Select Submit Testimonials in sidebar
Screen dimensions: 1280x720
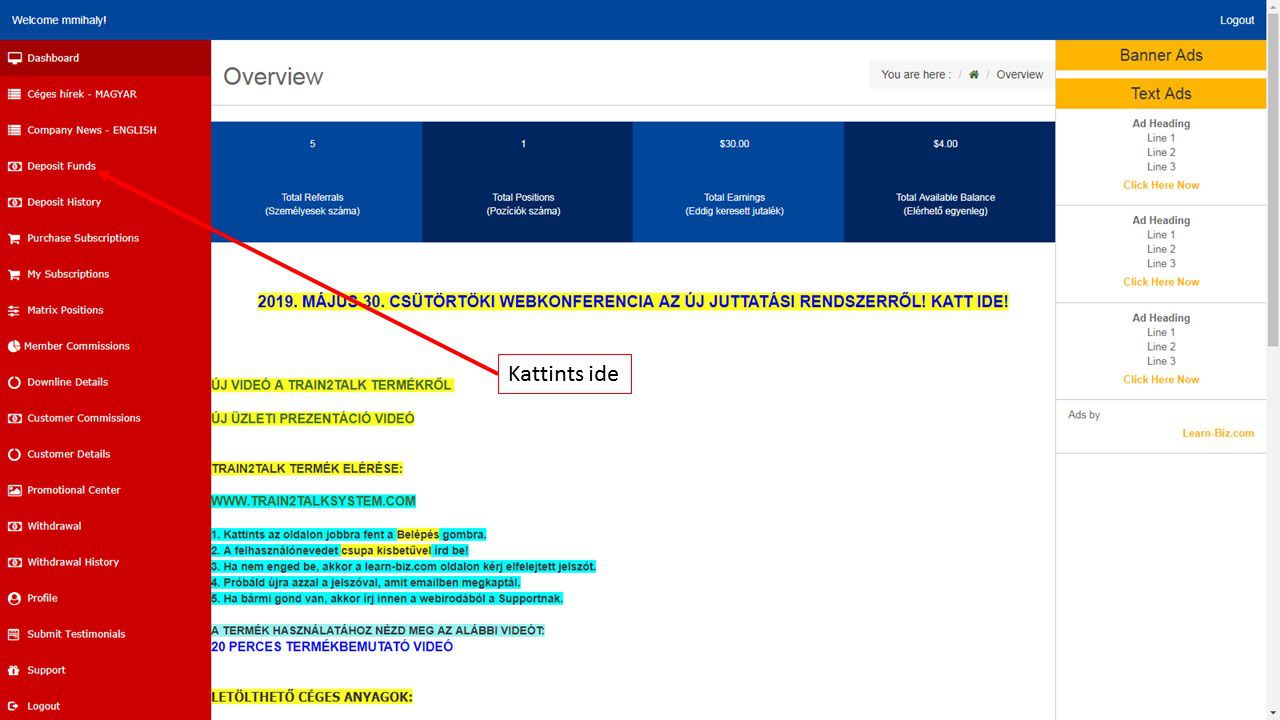click(x=76, y=634)
